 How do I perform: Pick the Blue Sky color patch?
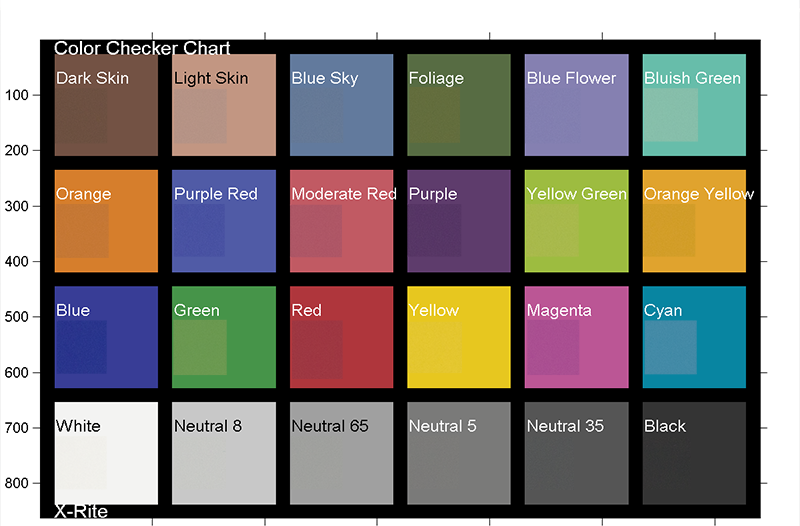click(341, 105)
